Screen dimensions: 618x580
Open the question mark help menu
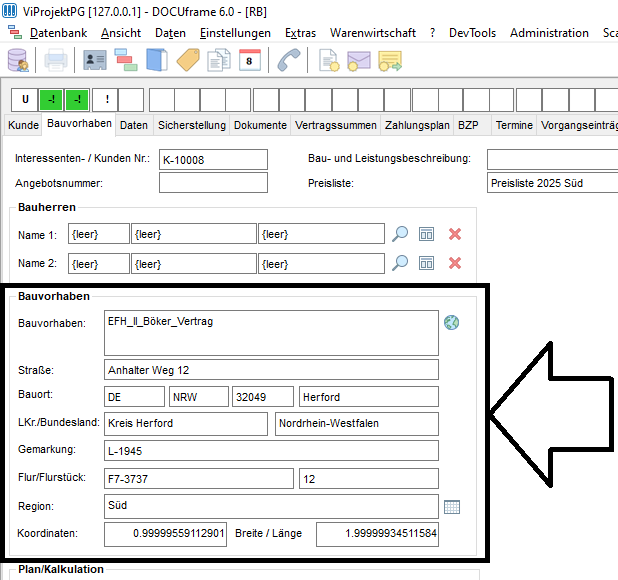[432, 33]
